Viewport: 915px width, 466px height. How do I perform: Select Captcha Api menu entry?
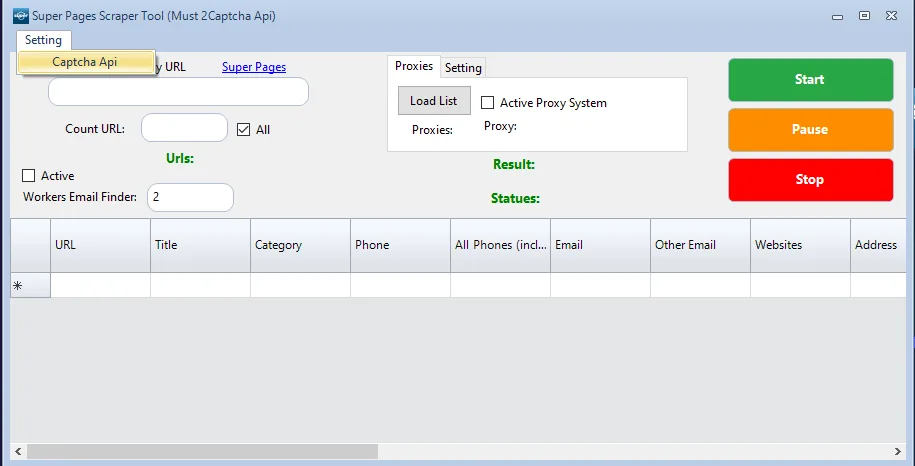(x=85, y=62)
